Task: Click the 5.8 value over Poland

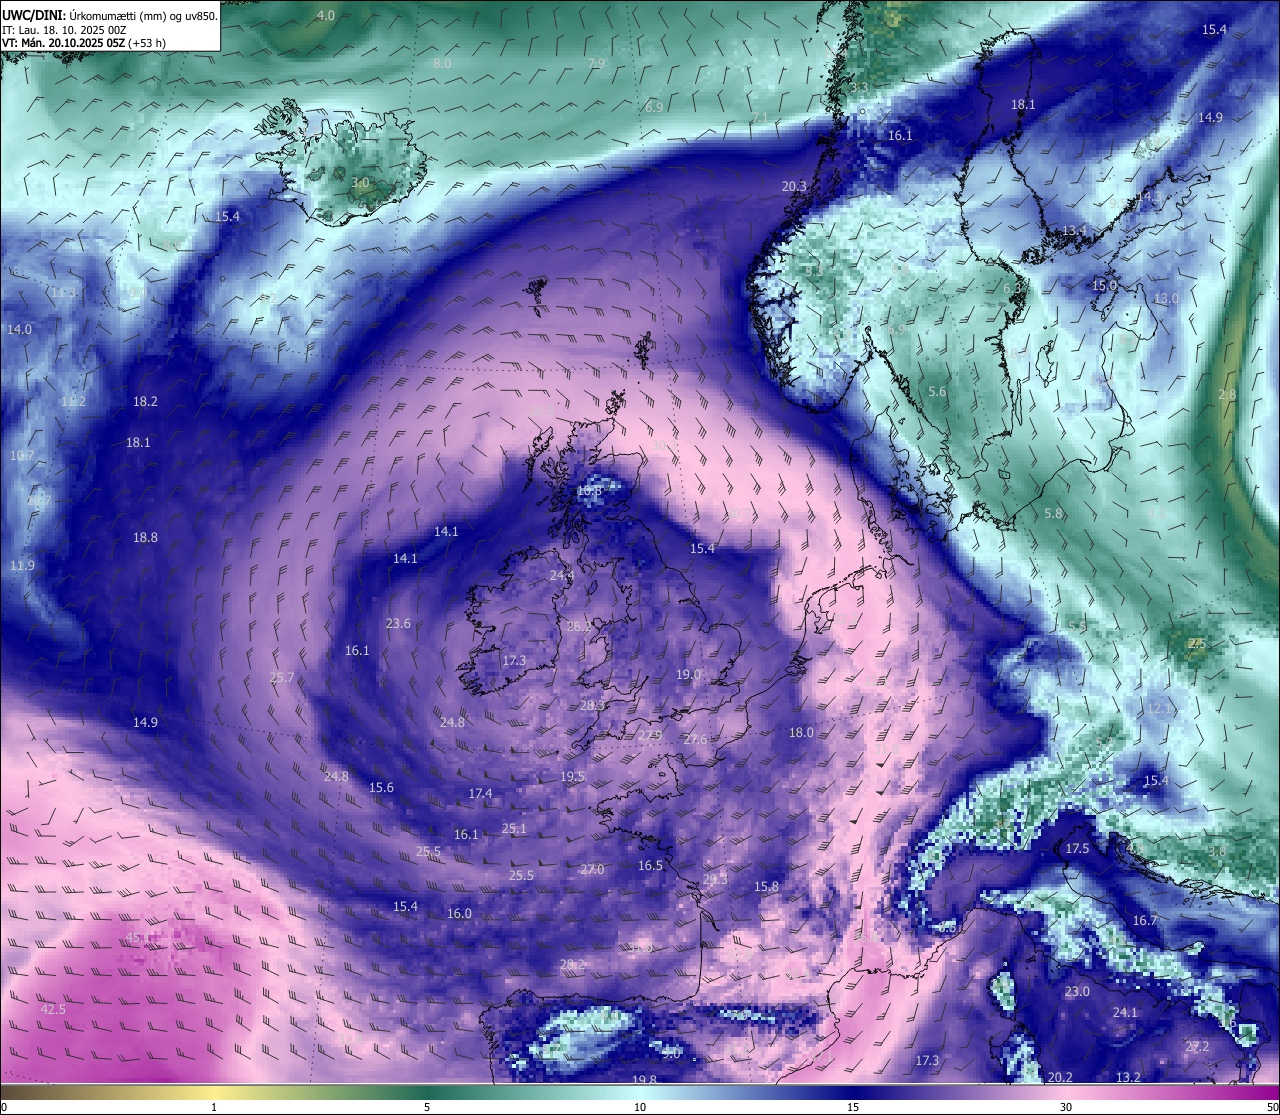Action: [1053, 513]
